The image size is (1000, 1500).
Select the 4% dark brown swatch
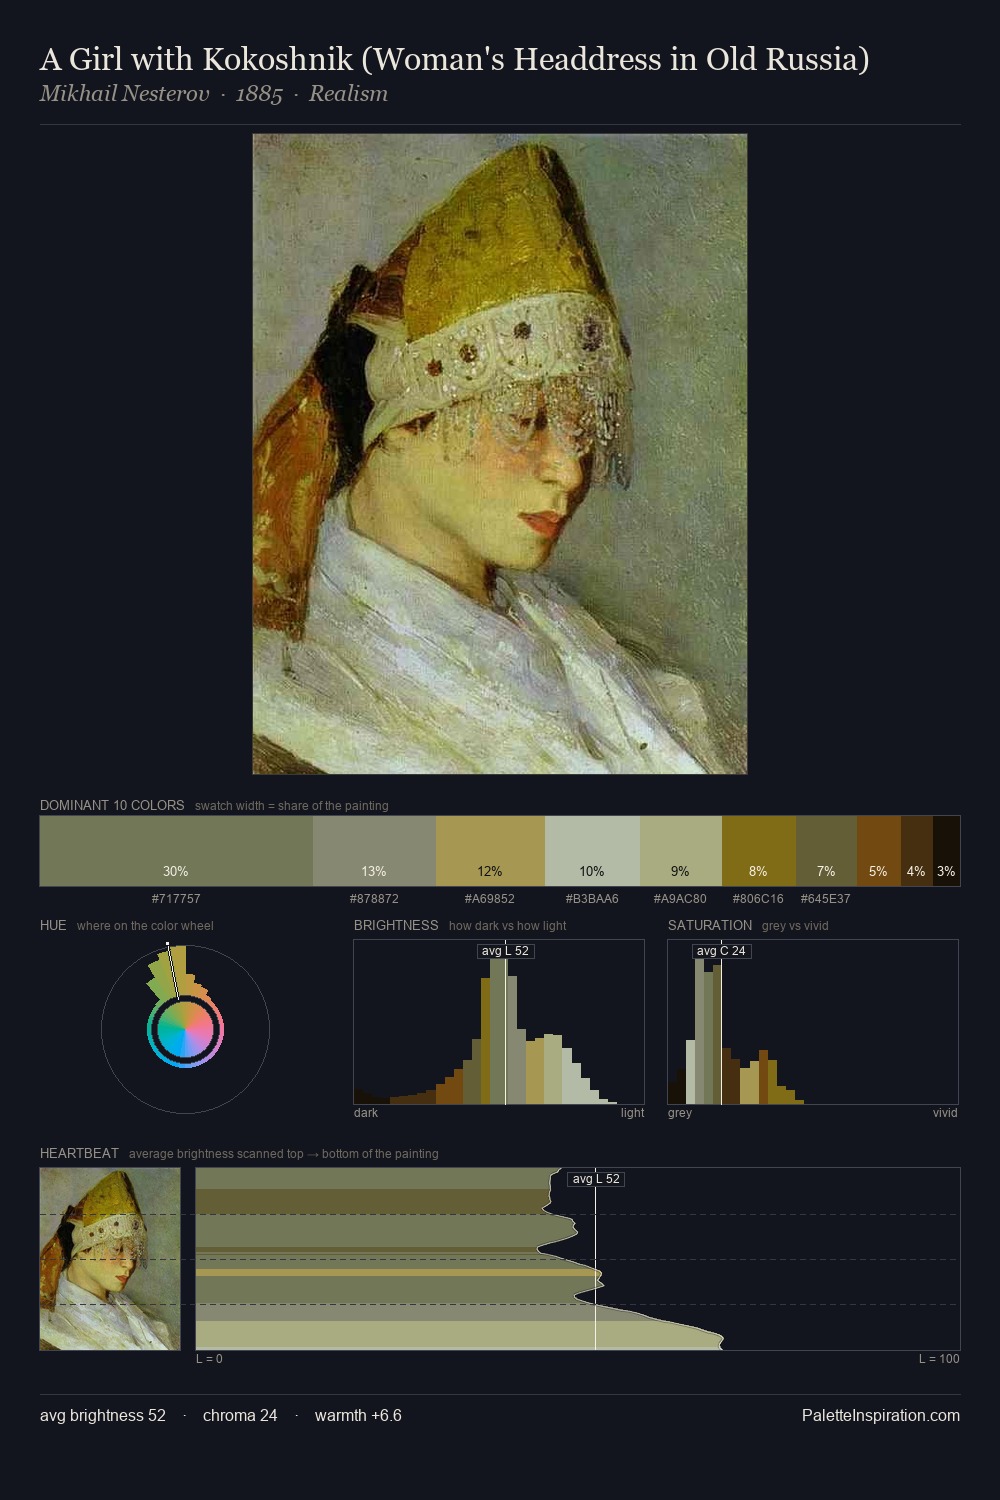(x=917, y=851)
